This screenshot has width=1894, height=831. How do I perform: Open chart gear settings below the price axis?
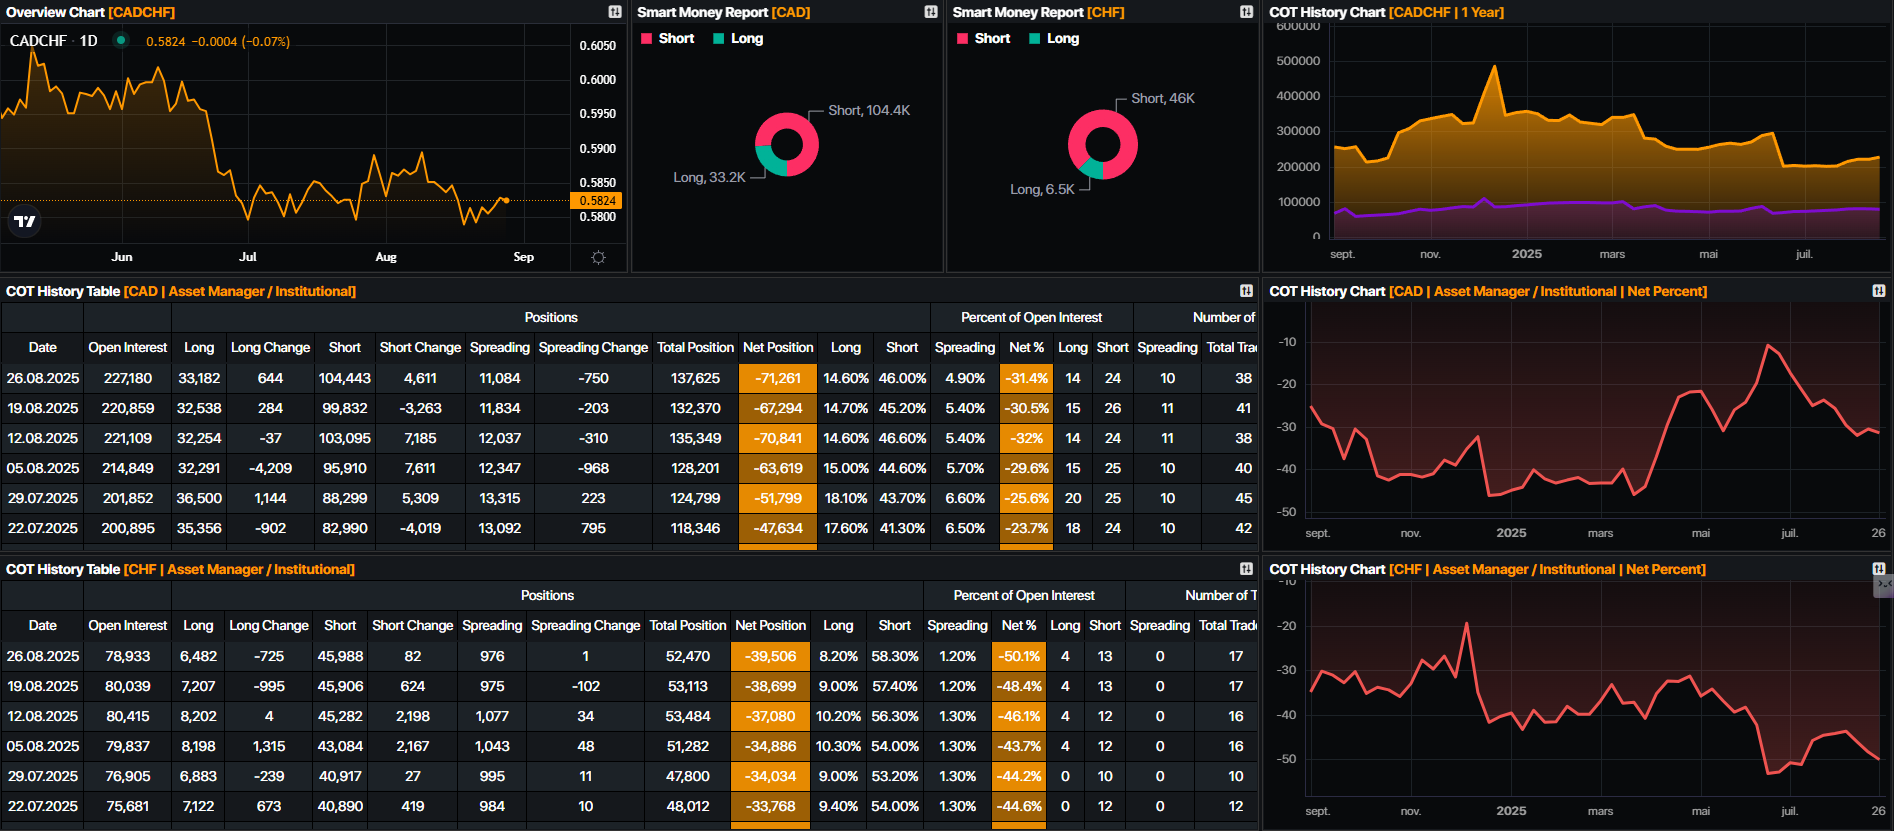[x=598, y=257]
